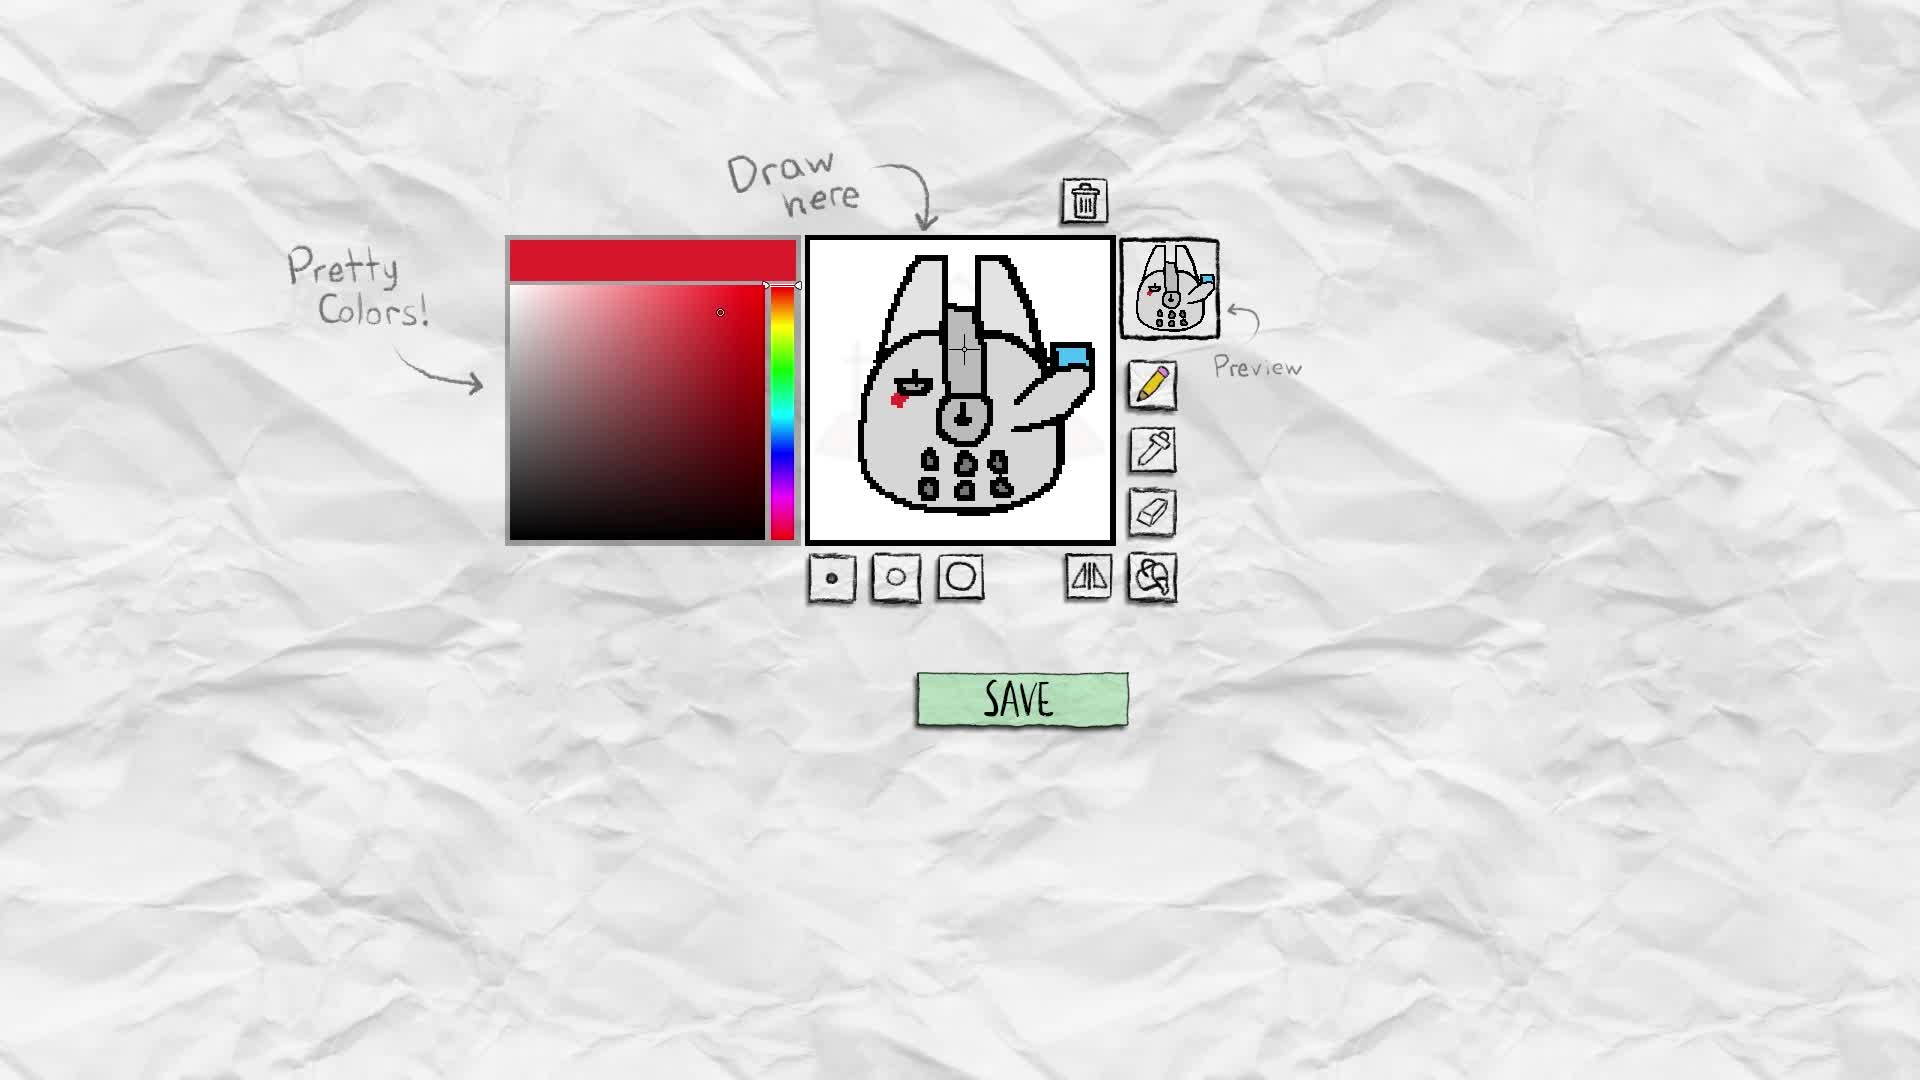Screen dimensions: 1920x1080
Task: Click the current red color preview bar
Action: [652, 261]
